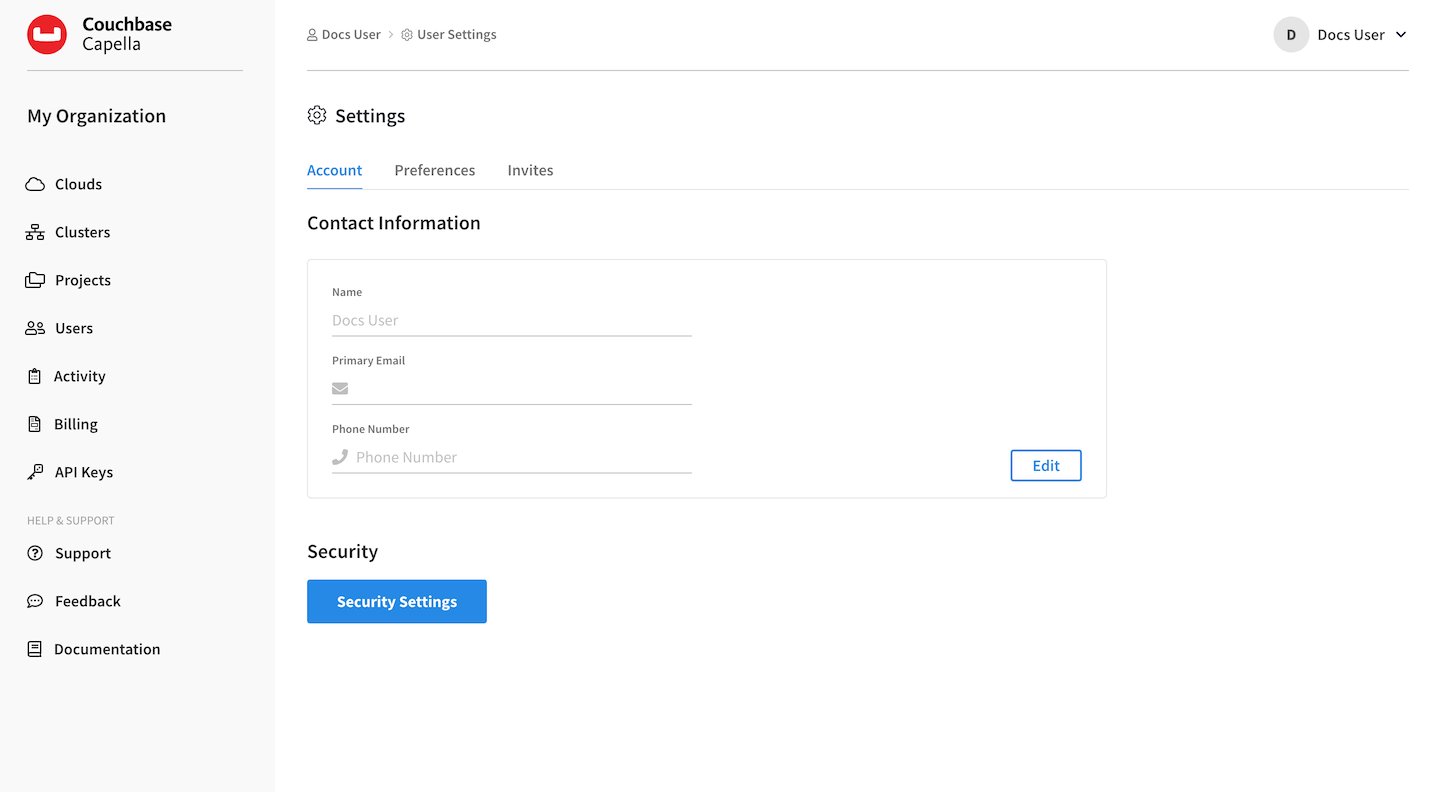
Task: Click the Billing document icon
Action: tap(36, 424)
